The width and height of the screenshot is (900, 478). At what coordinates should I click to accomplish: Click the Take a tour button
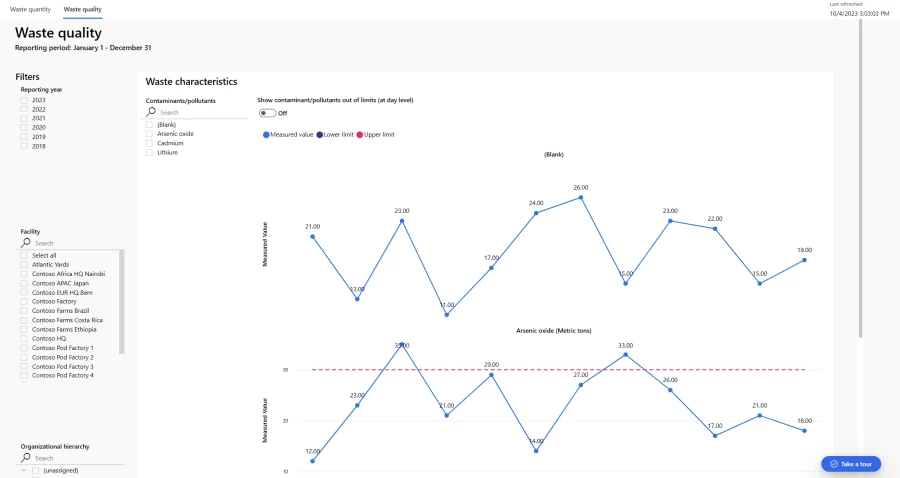coord(851,464)
